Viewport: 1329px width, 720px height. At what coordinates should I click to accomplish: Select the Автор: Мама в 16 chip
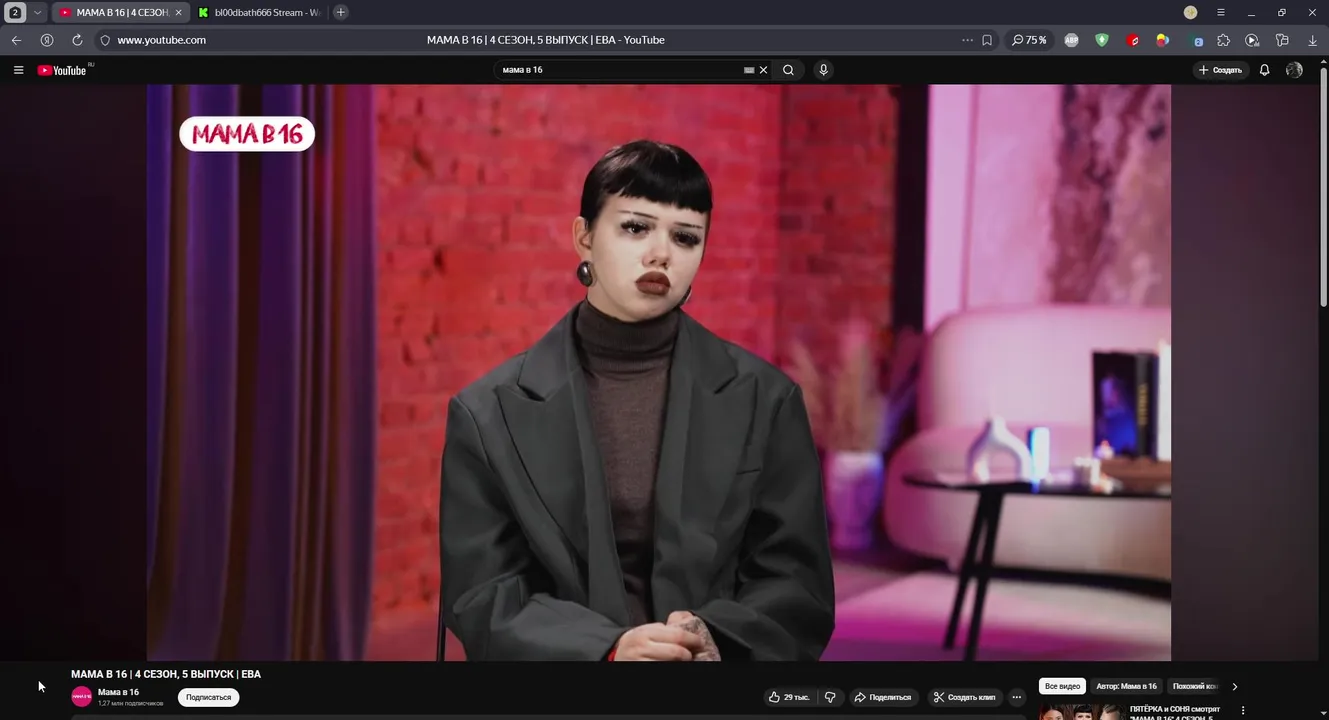point(1126,686)
